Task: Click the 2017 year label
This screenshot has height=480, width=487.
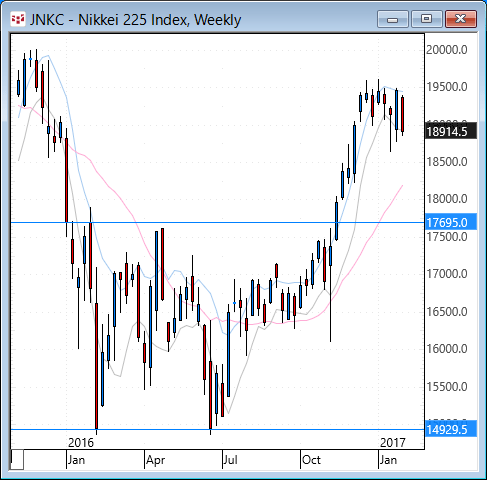Action: (393, 443)
